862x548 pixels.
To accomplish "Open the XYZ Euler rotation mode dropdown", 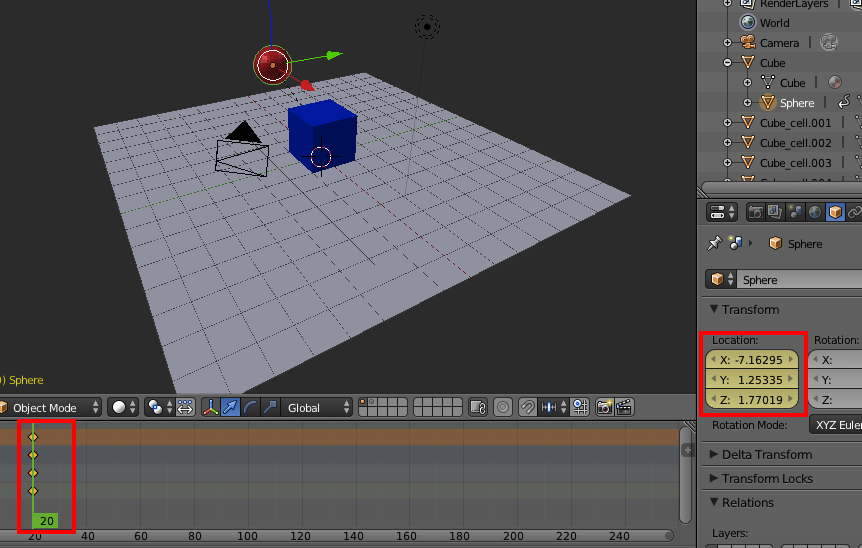I will point(836,424).
